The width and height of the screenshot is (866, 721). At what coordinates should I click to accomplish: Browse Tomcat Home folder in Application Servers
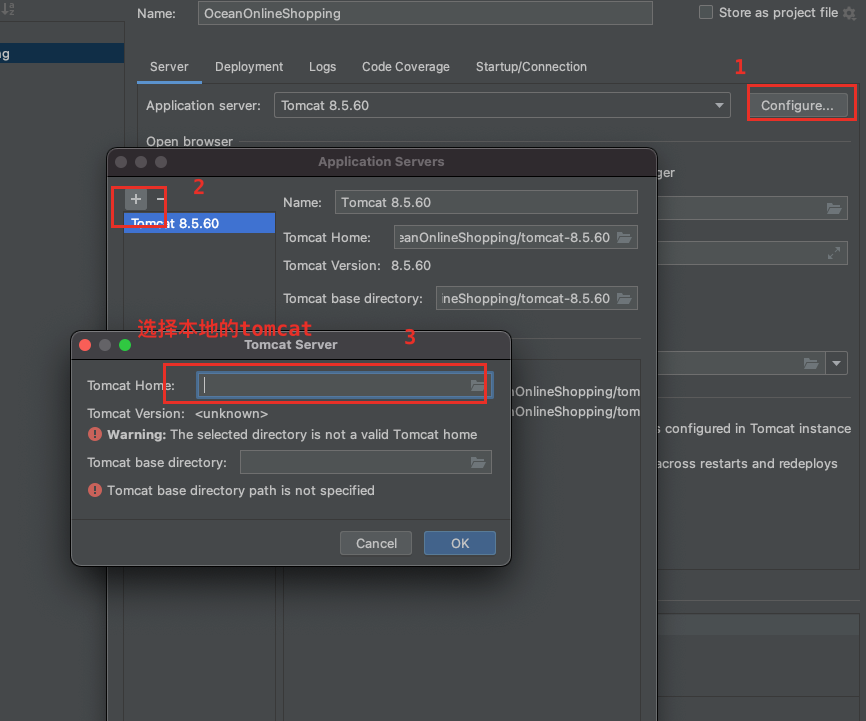coord(624,238)
